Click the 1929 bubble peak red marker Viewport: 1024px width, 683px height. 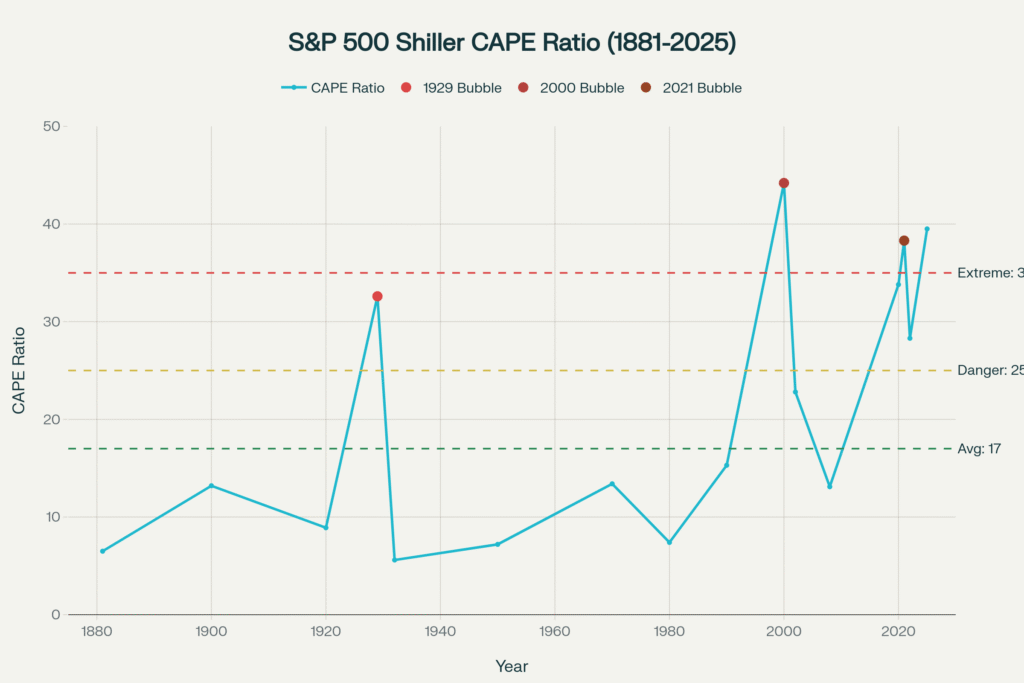click(377, 297)
